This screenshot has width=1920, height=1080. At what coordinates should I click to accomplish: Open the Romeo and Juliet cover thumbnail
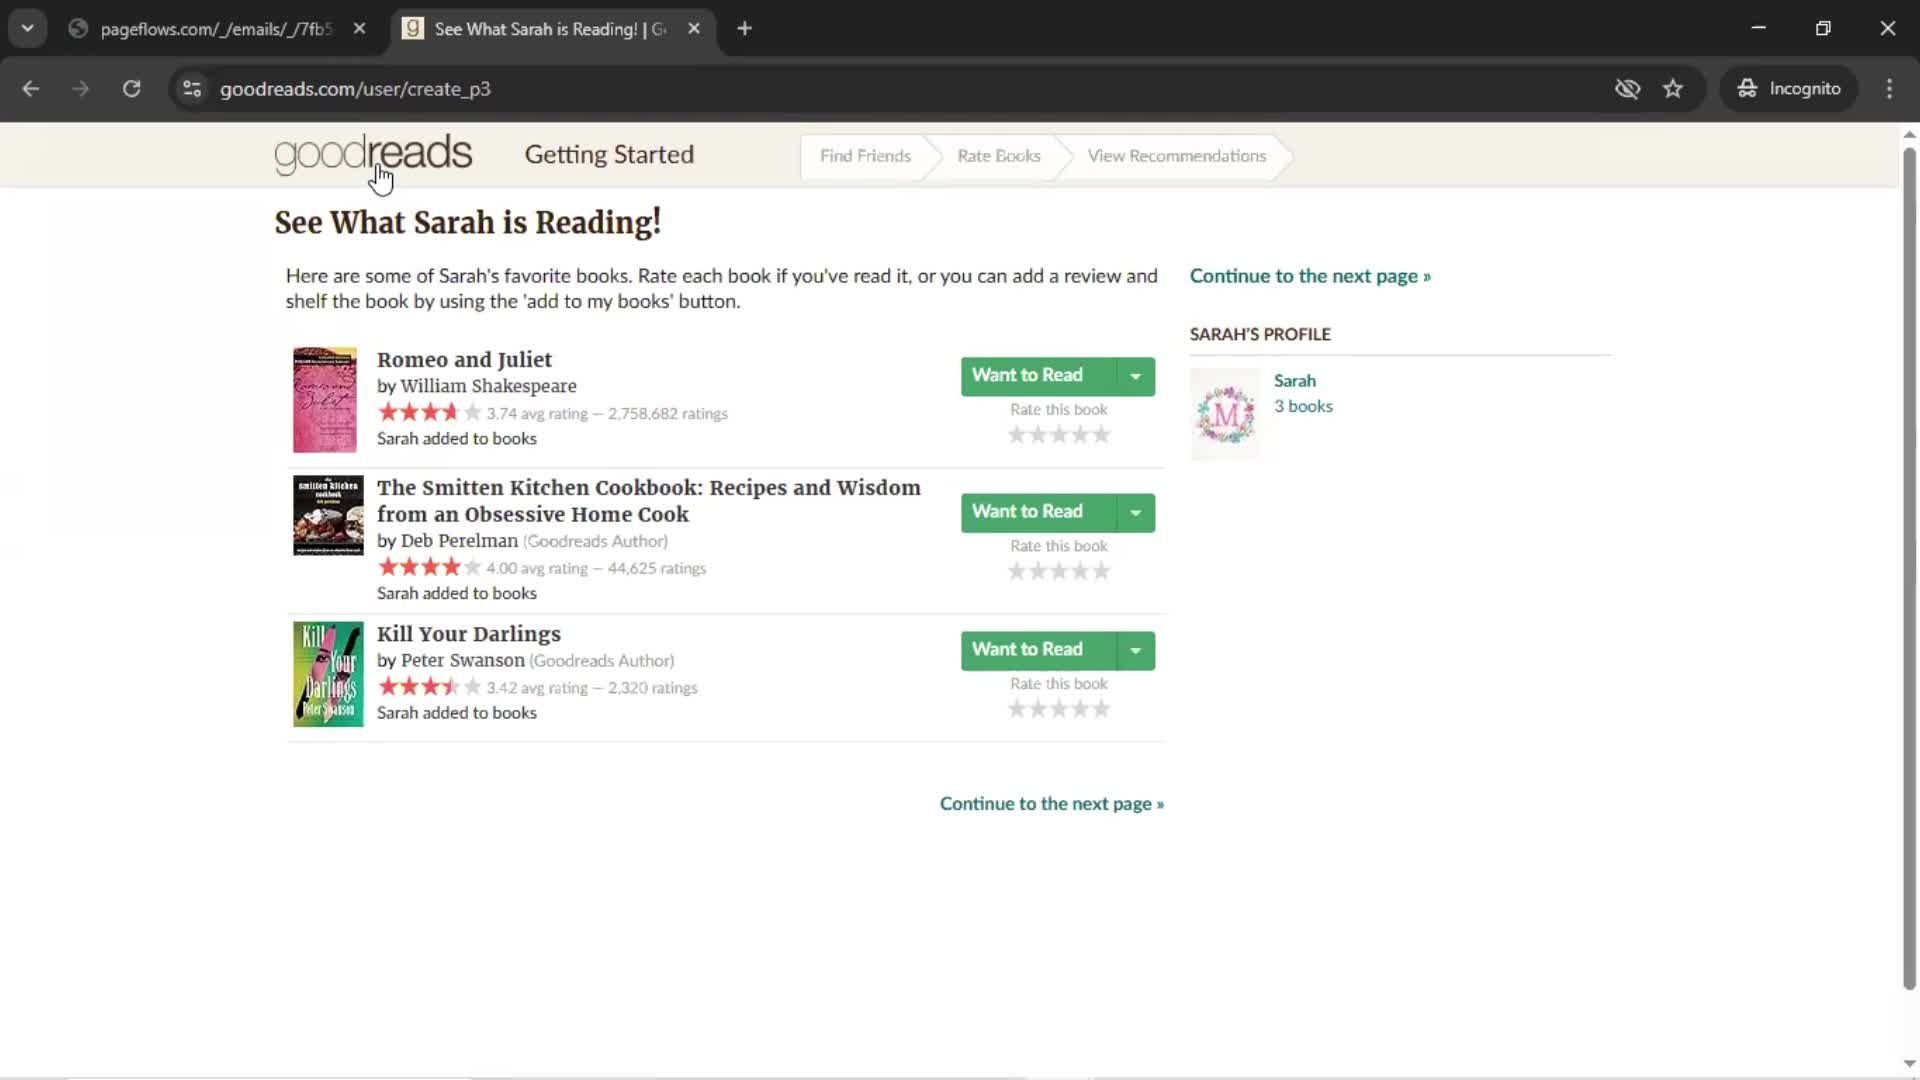click(x=324, y=399)
